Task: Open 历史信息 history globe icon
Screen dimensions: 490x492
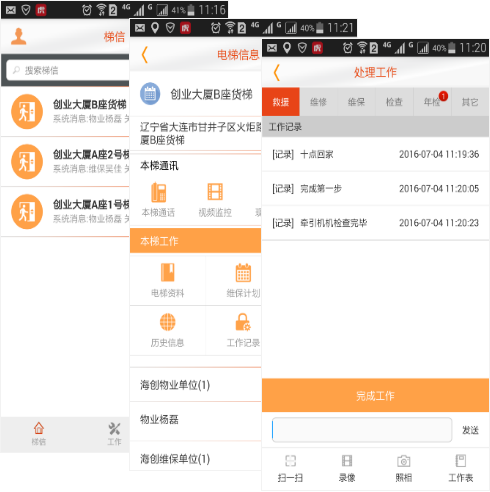Action: click(x=168, y=322)
